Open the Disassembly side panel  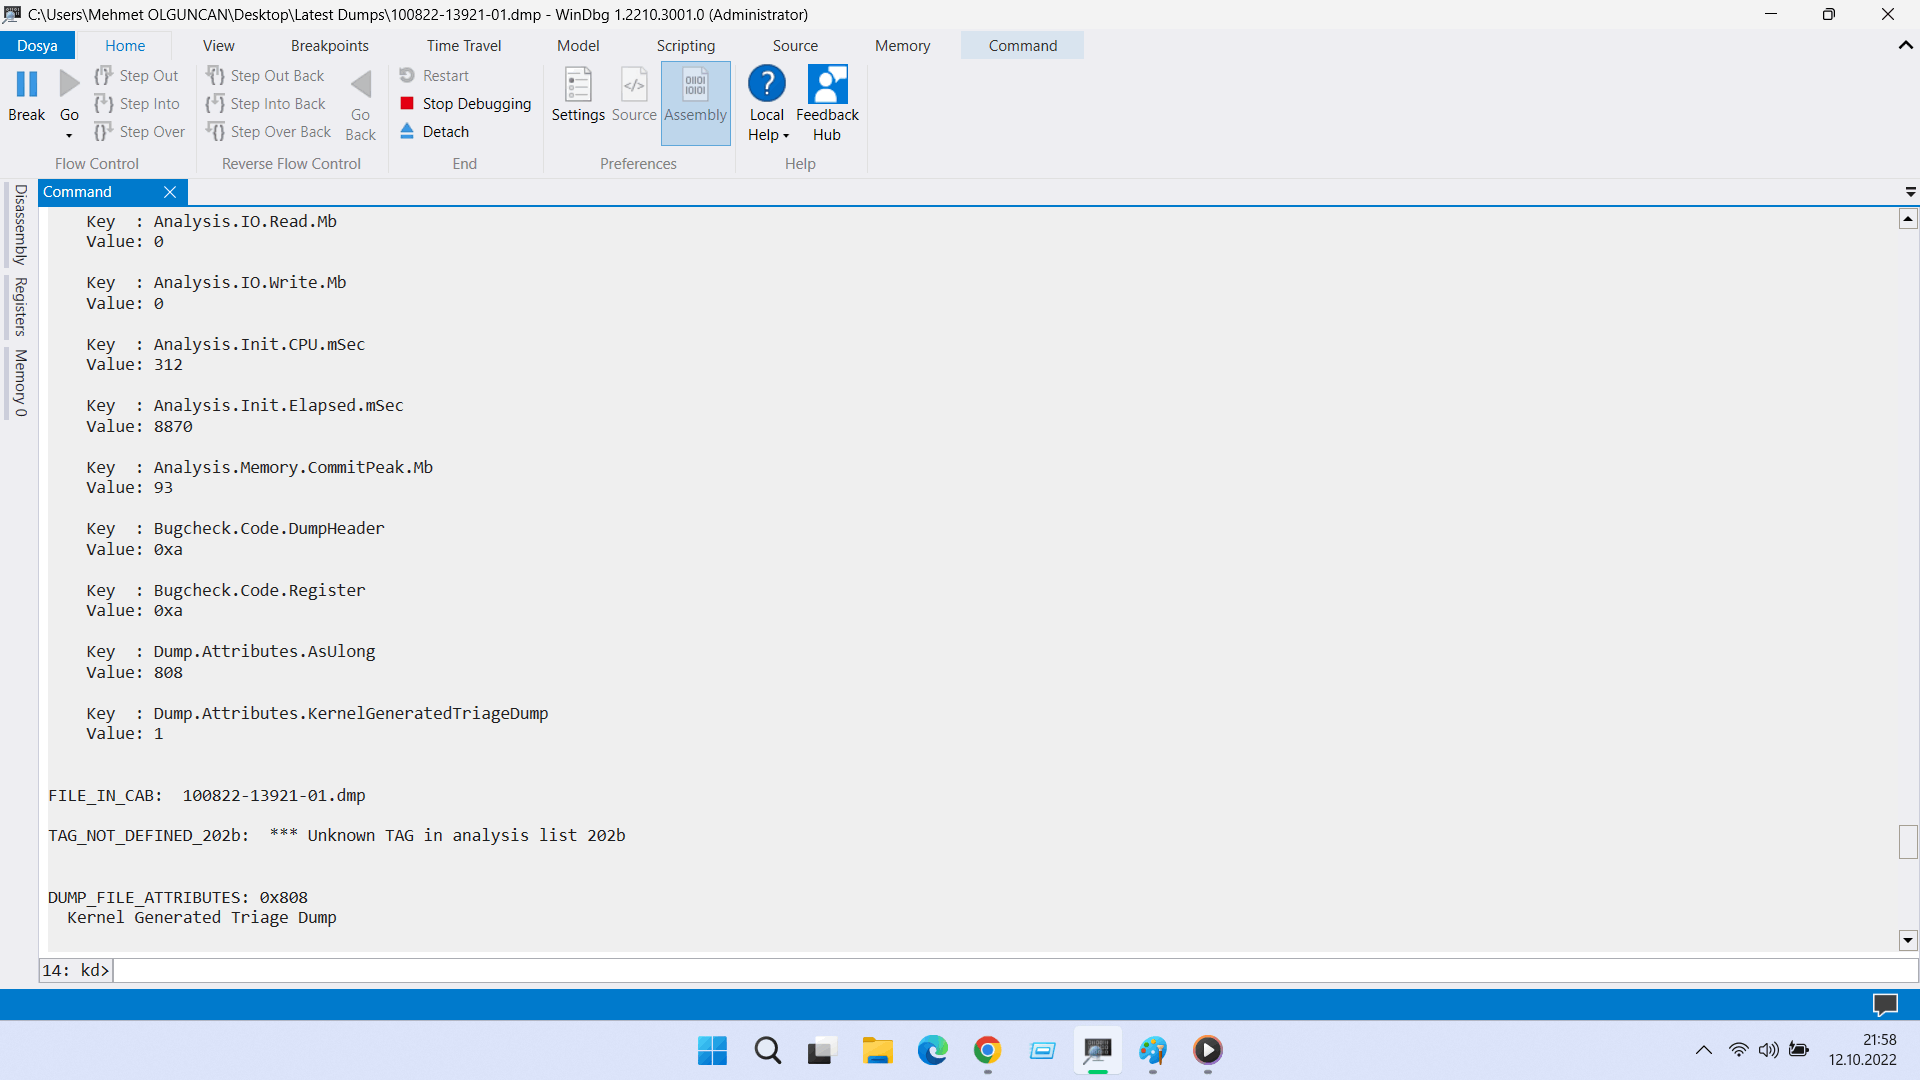tap(20, 224)
